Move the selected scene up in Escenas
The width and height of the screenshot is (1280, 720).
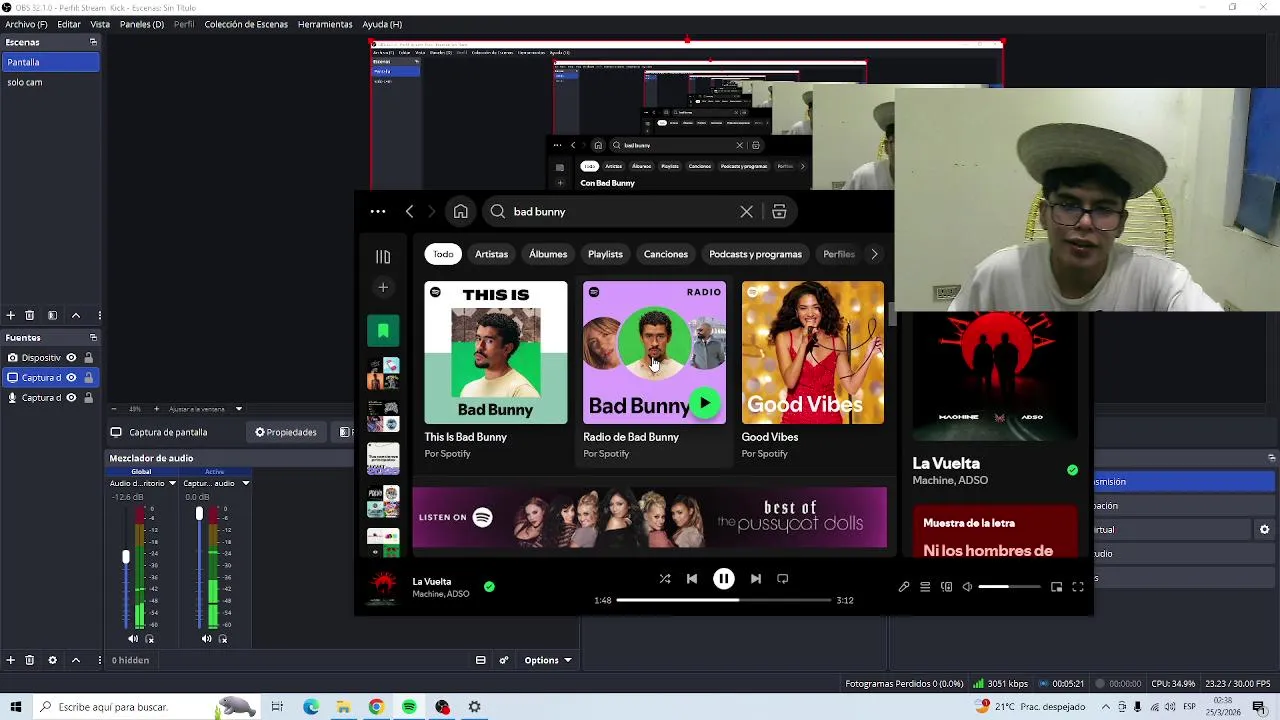(75, 315)
